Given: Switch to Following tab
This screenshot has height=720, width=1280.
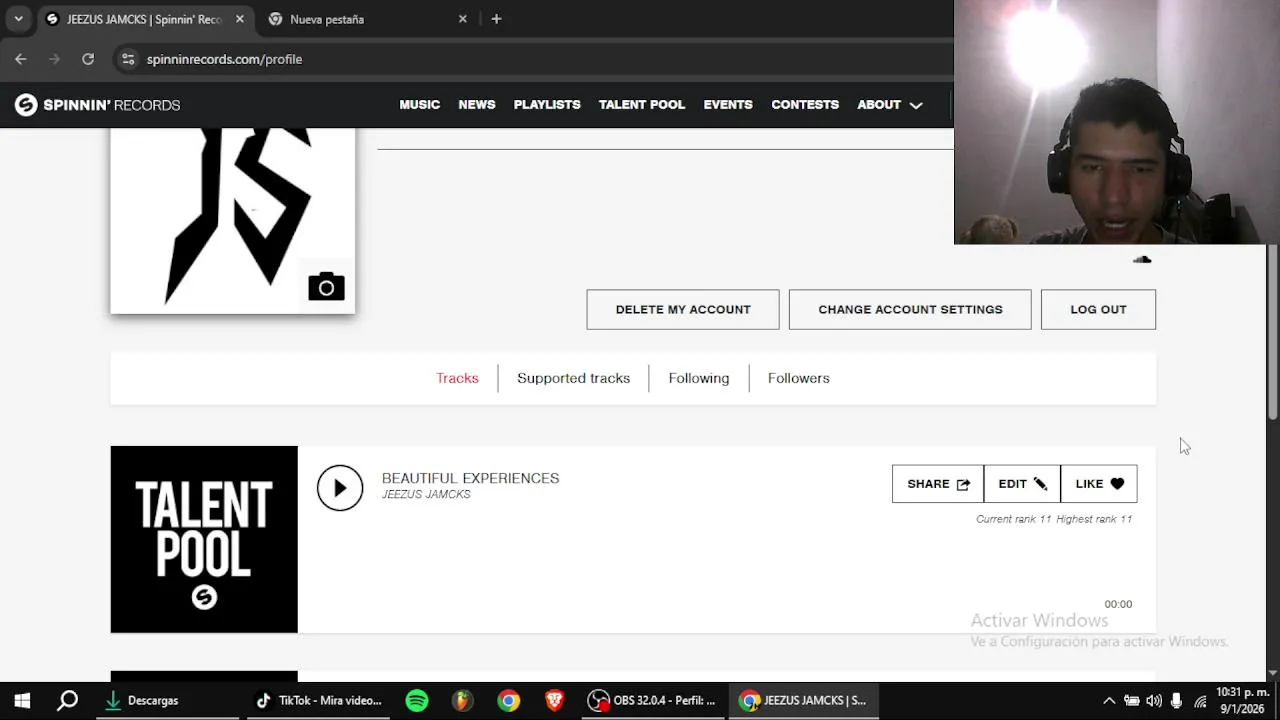Looking at the screenshot, I should pyautogui.click(x=699, y=378).
